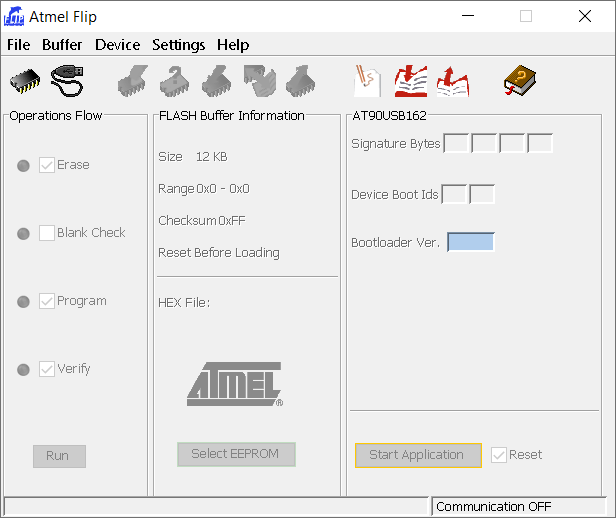Click the first Device Boot Ids field
The image size is (616, 518).
pyautogui.click(x=454, y=194)
